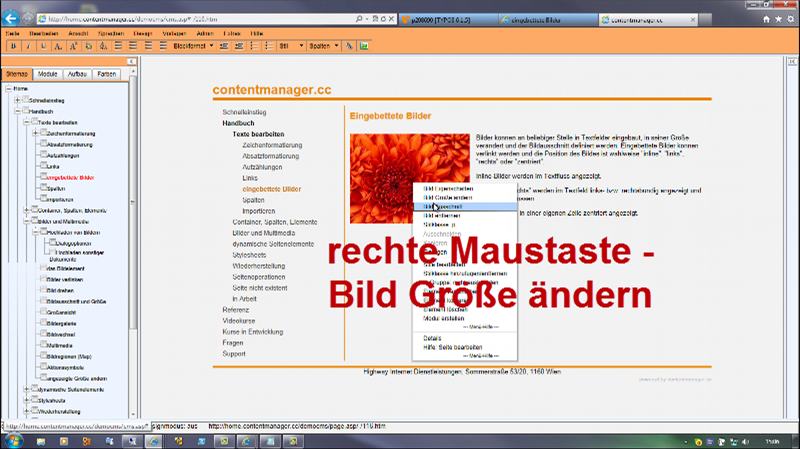Collapse Handbuch tree node

18,111
